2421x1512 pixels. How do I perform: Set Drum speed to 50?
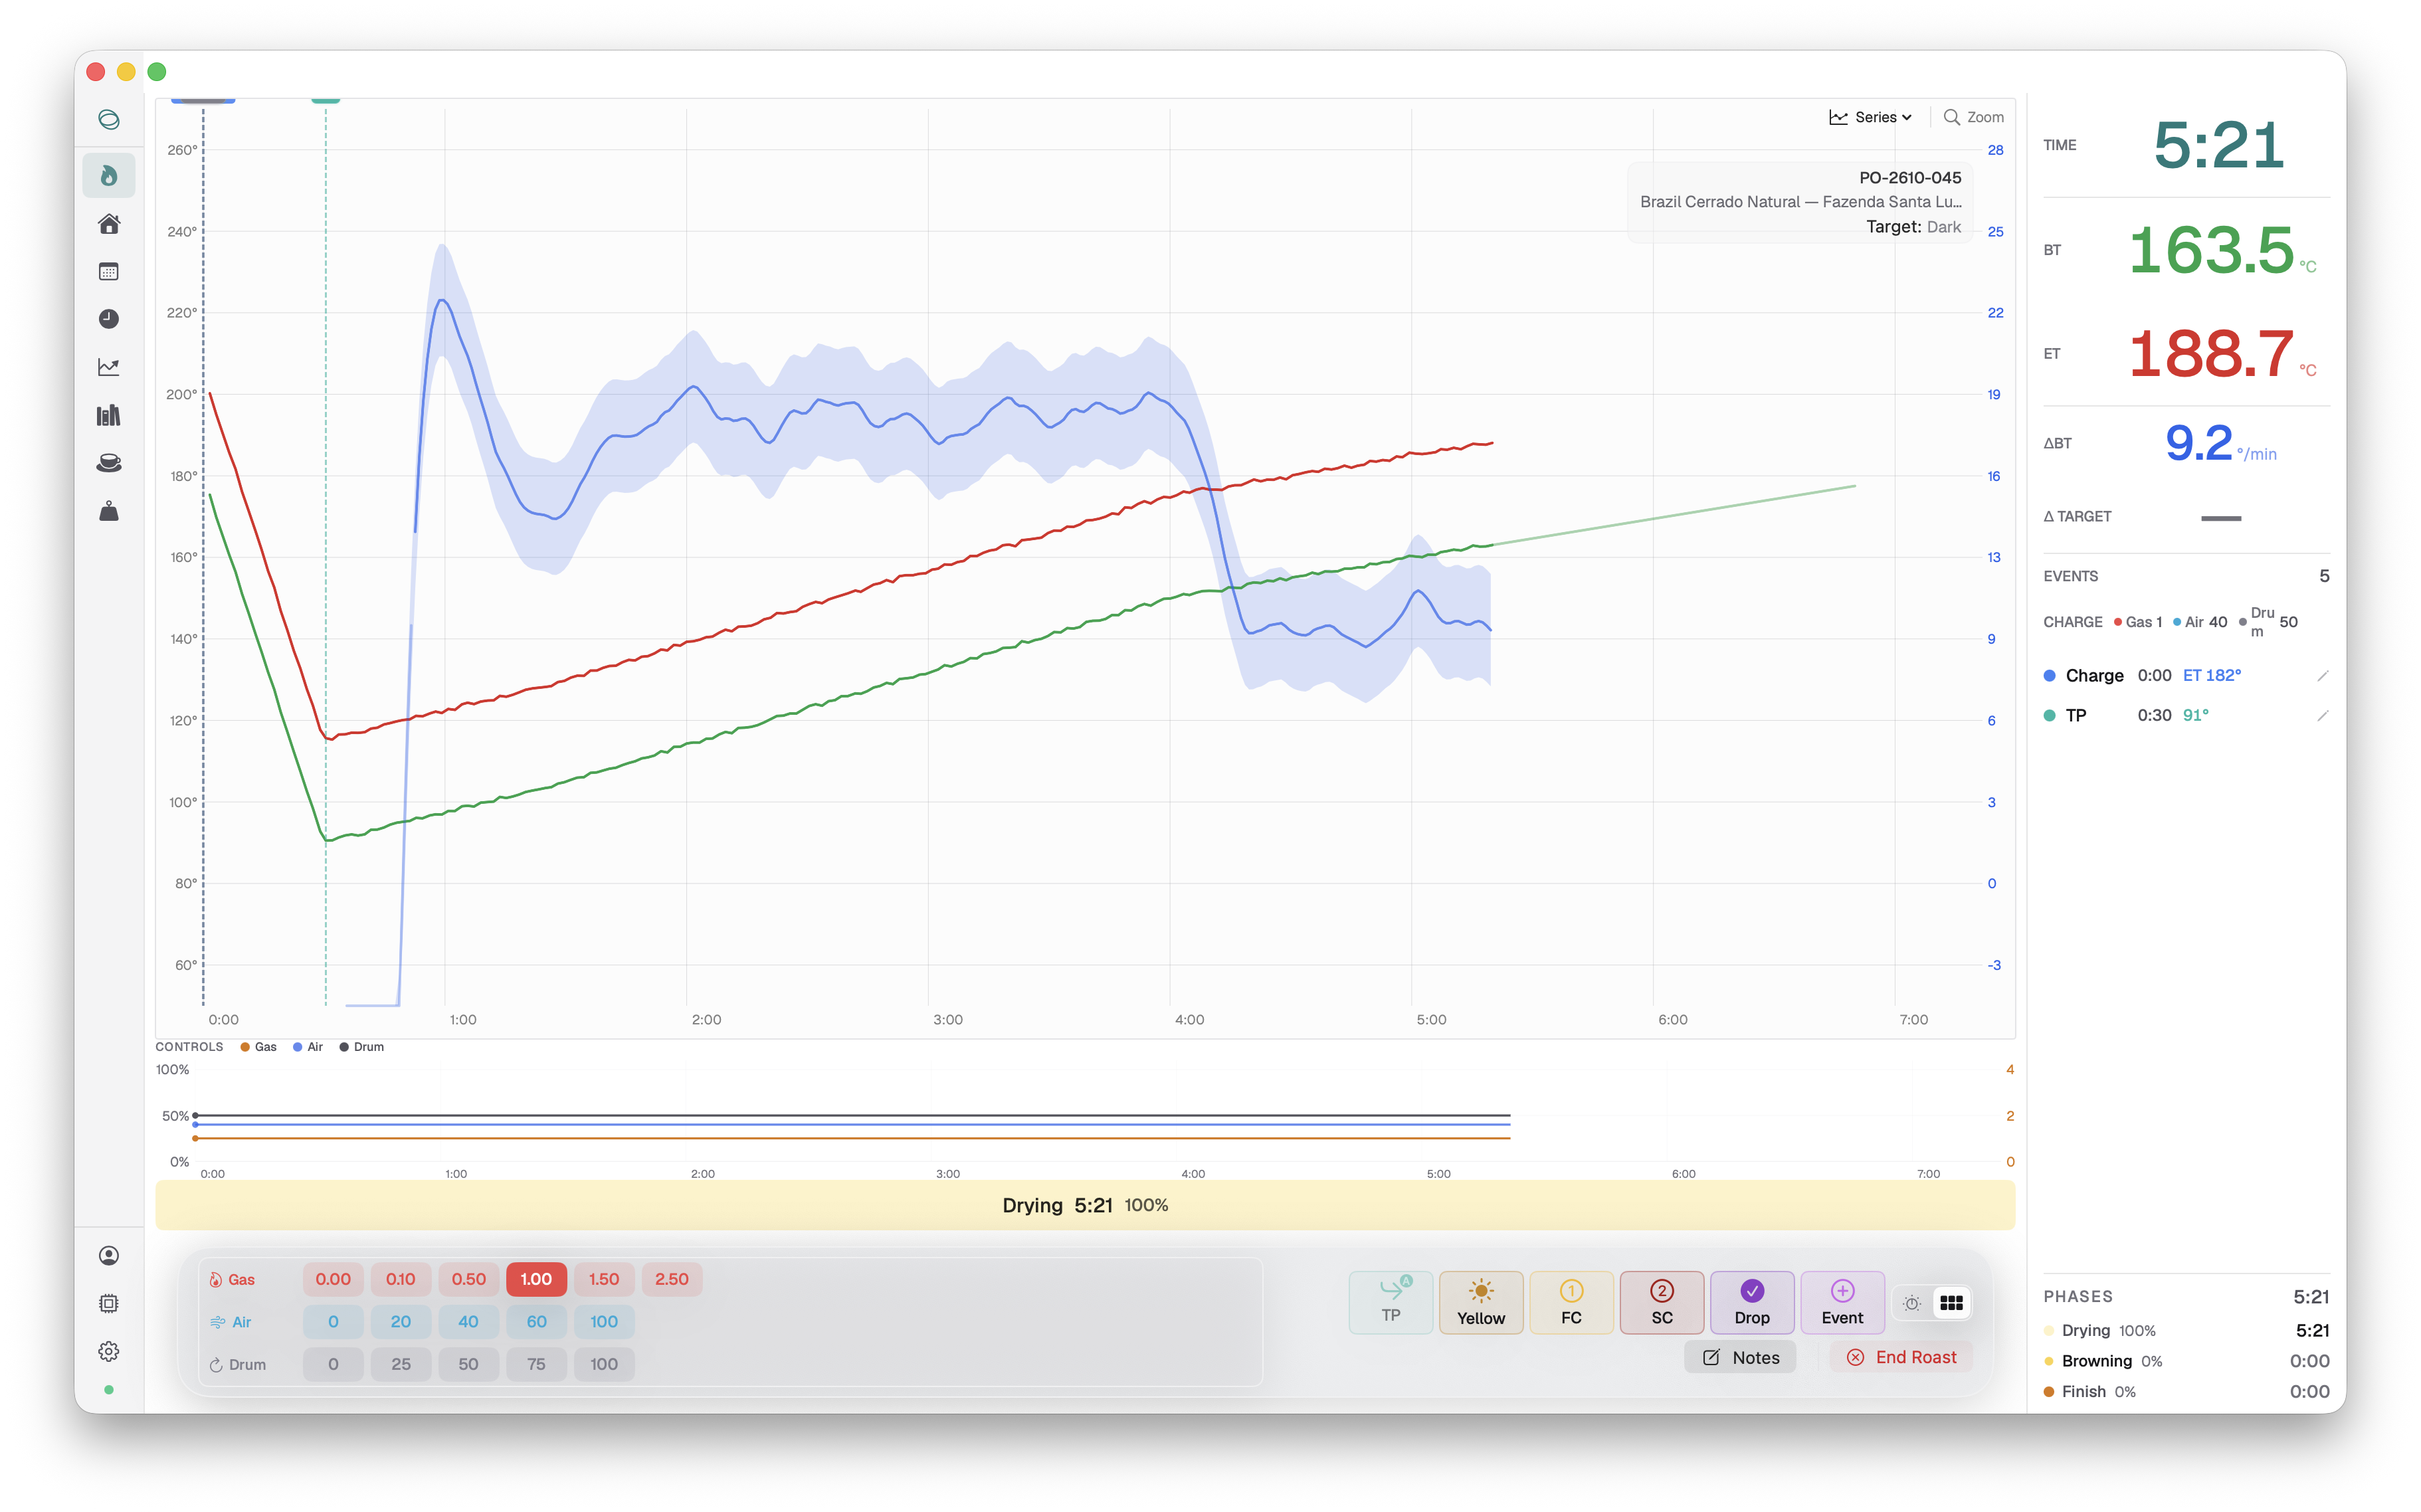click(468, 1364)
